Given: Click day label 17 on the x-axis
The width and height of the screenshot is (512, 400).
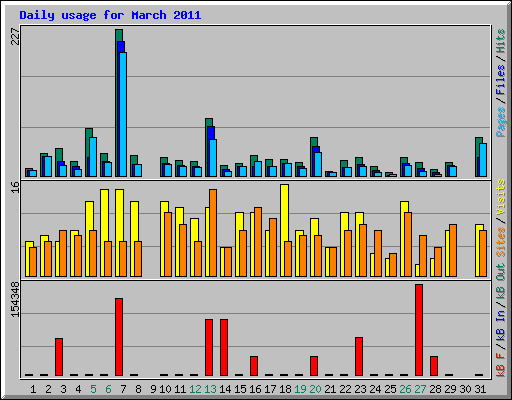Looking at the screenshot, I should pyautogui.click(x=270, y=389).
